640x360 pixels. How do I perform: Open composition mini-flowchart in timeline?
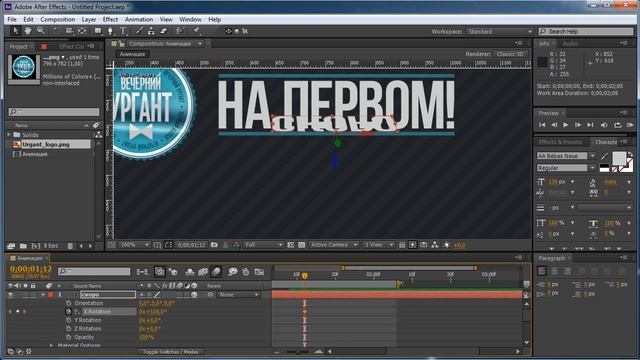tap(142, 272)
